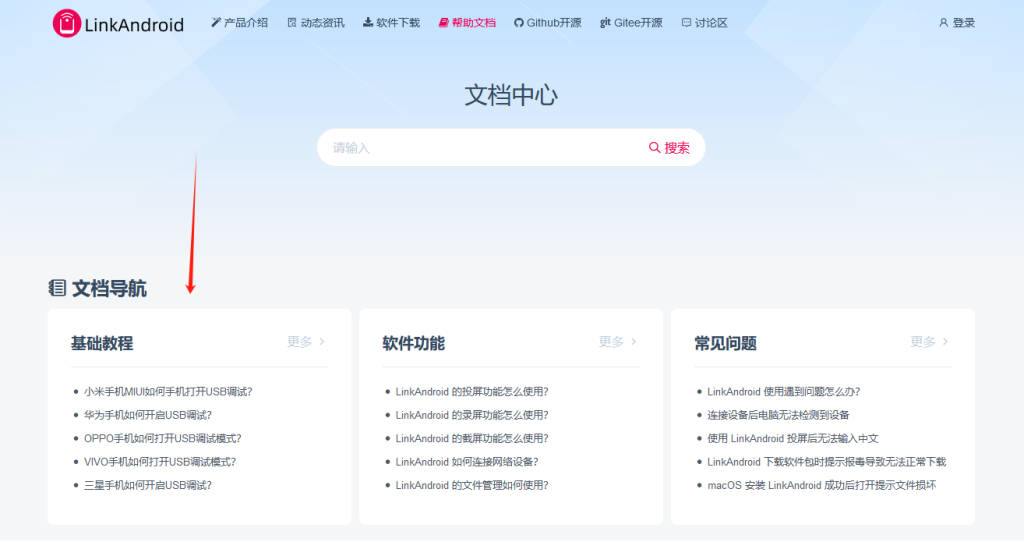
Task: Click the Gitee git icon in navbar
Action: pyautogui.click(x=605, y=23)
